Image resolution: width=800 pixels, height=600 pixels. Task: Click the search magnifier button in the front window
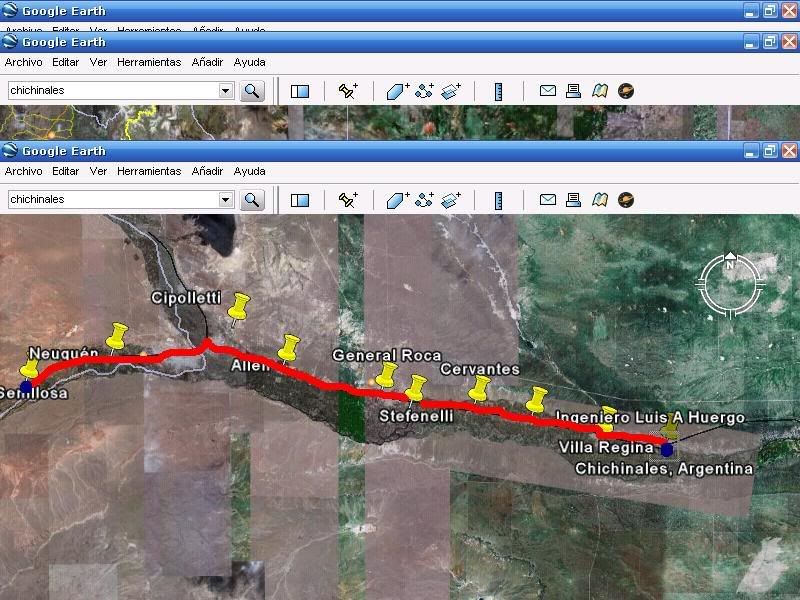[x=252, y=199]
